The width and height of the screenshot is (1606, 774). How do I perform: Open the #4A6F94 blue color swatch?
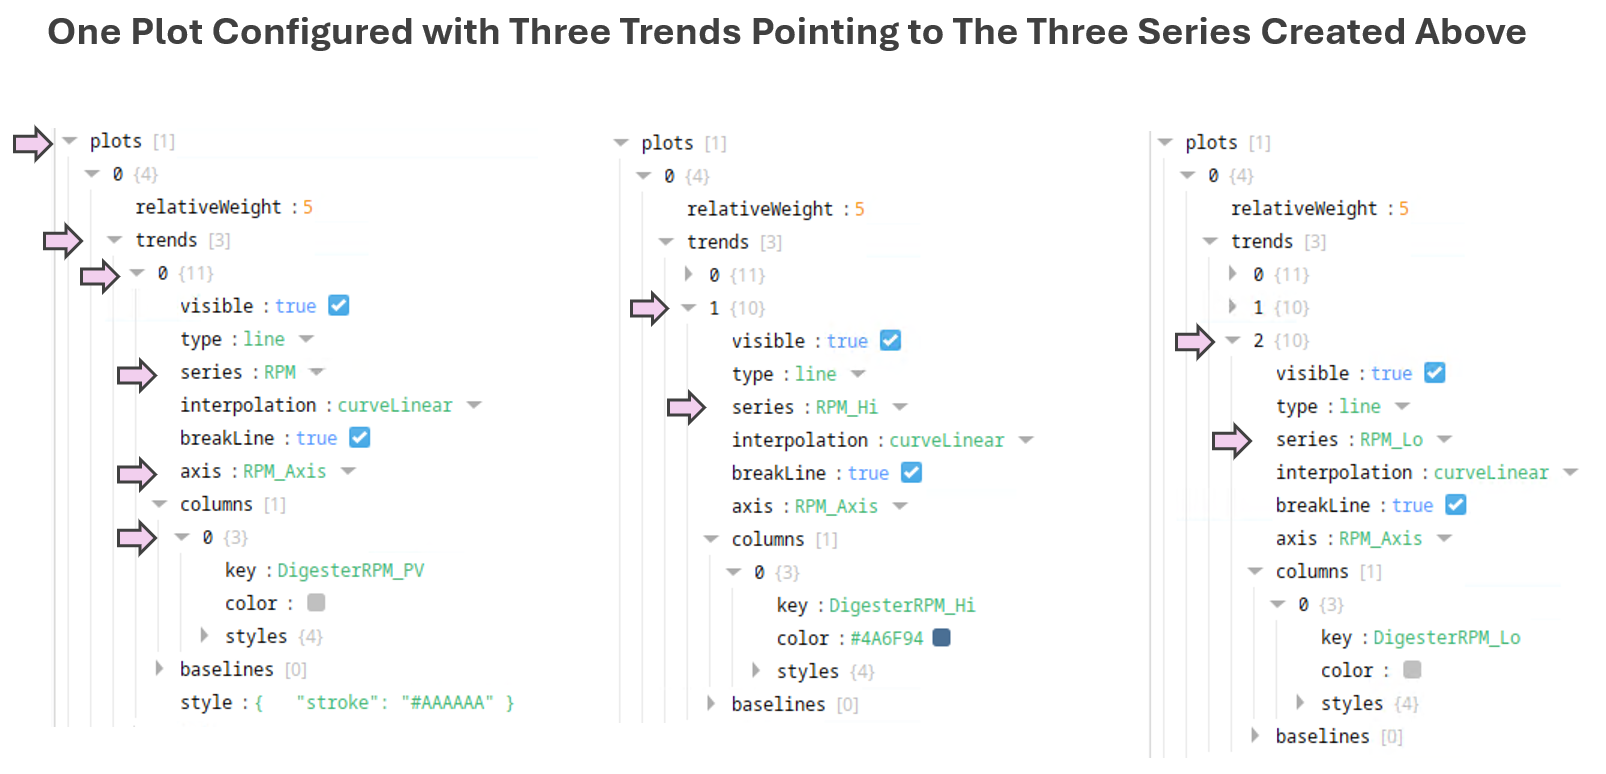941,638
